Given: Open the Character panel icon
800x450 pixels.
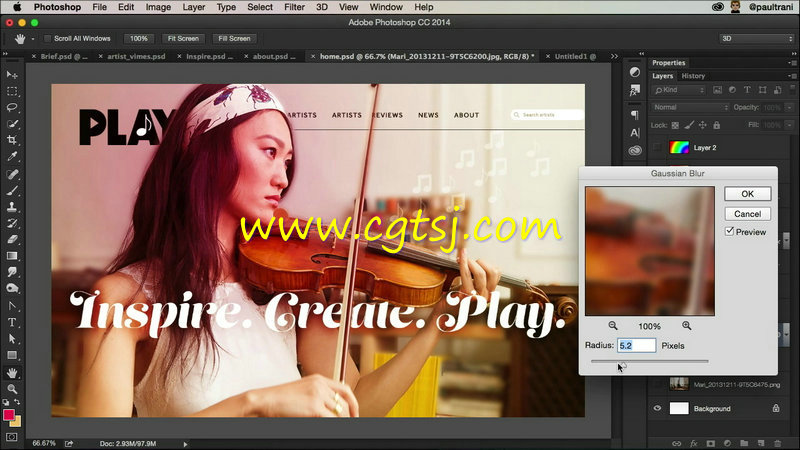Looking at the screenshot, I should coord(635,133).
